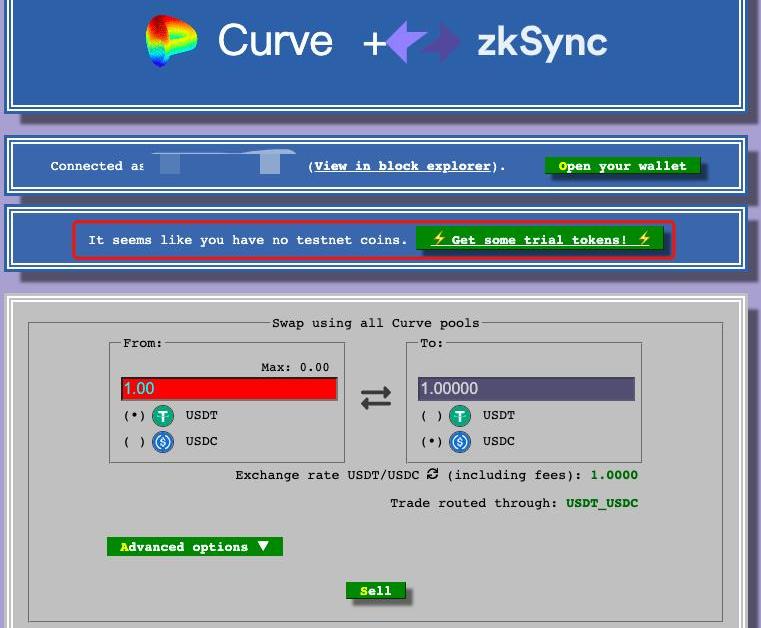Click the To amount field showing 1.00000
The width and height of the screenshot is (761, 628).
[x=525, y=389]
